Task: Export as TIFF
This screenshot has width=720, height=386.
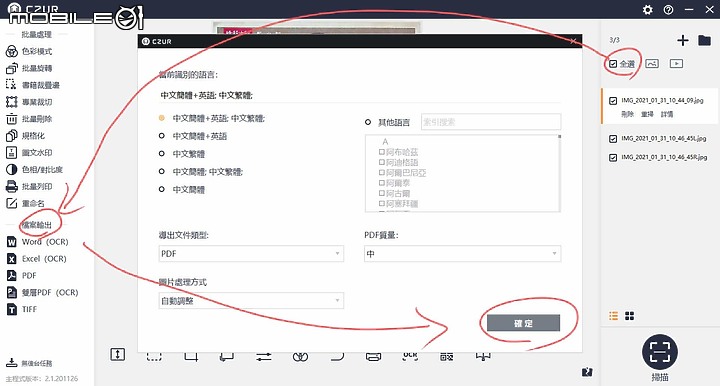Action: click(22, 309)
